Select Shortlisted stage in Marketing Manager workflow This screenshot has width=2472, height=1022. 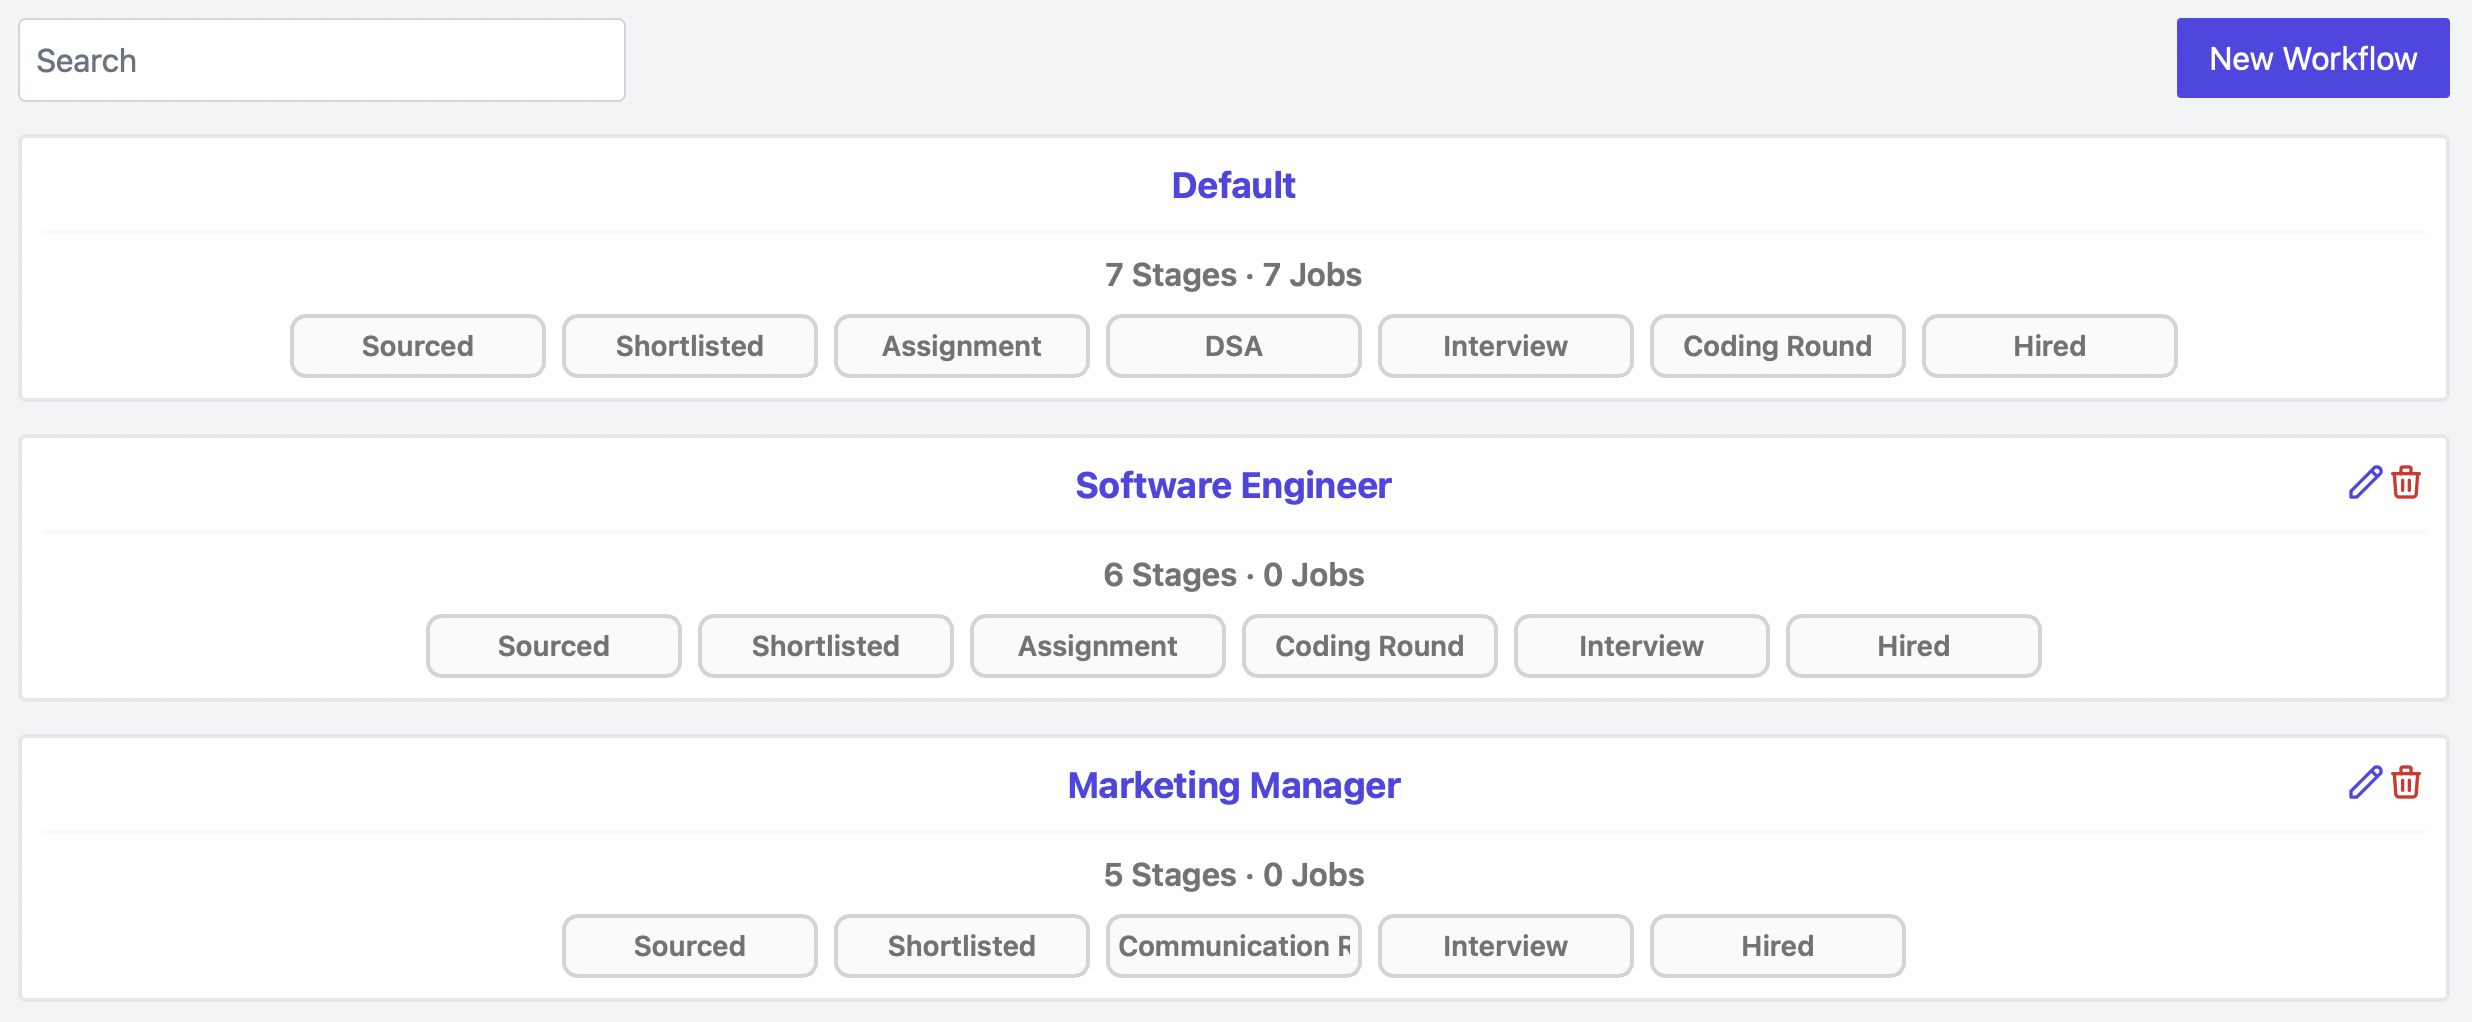[961, 946]
